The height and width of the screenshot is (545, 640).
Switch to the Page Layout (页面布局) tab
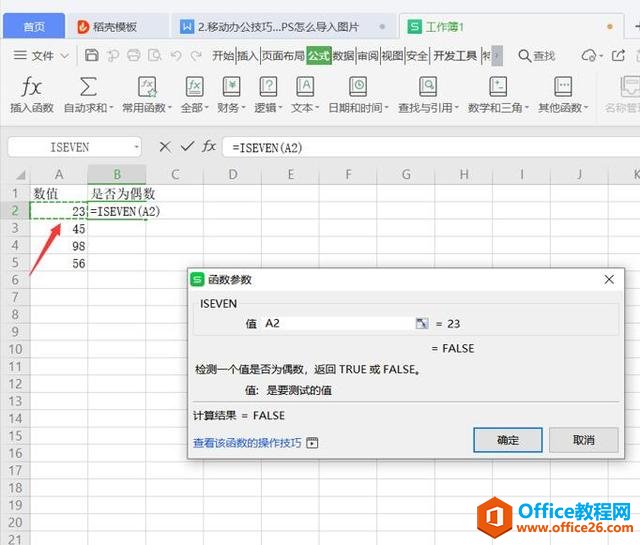click(283, 56)
